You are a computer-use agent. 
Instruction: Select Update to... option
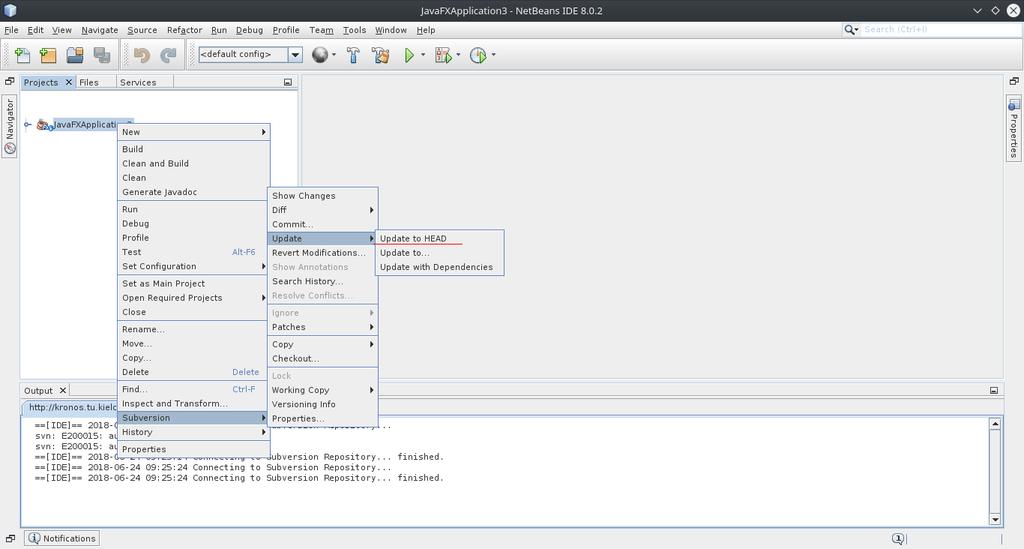pos(438,253)
